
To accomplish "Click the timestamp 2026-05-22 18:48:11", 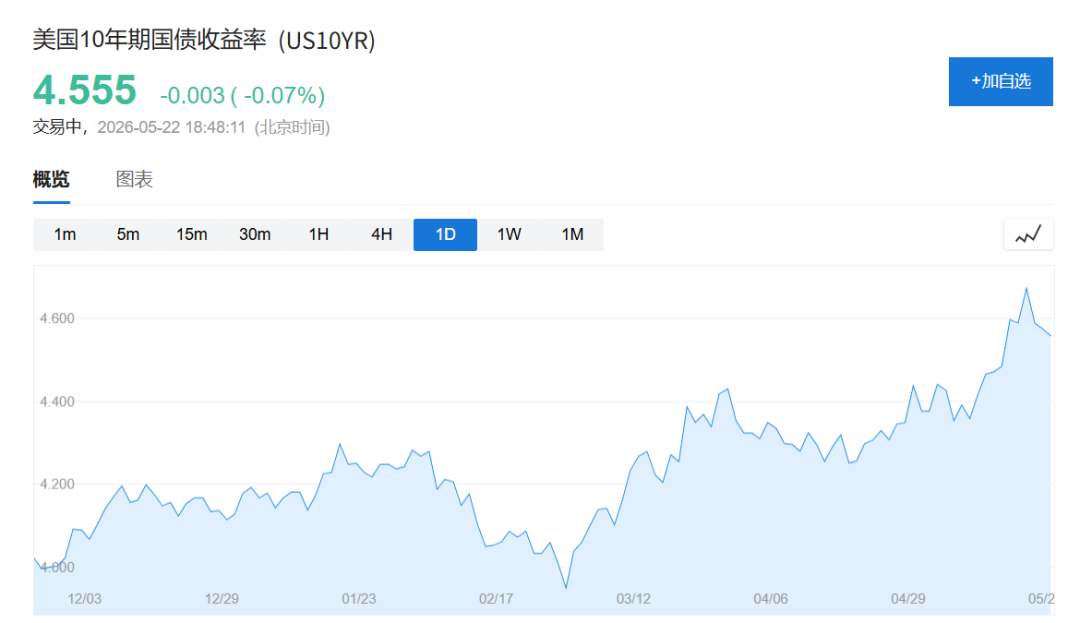I will point(172,127).
